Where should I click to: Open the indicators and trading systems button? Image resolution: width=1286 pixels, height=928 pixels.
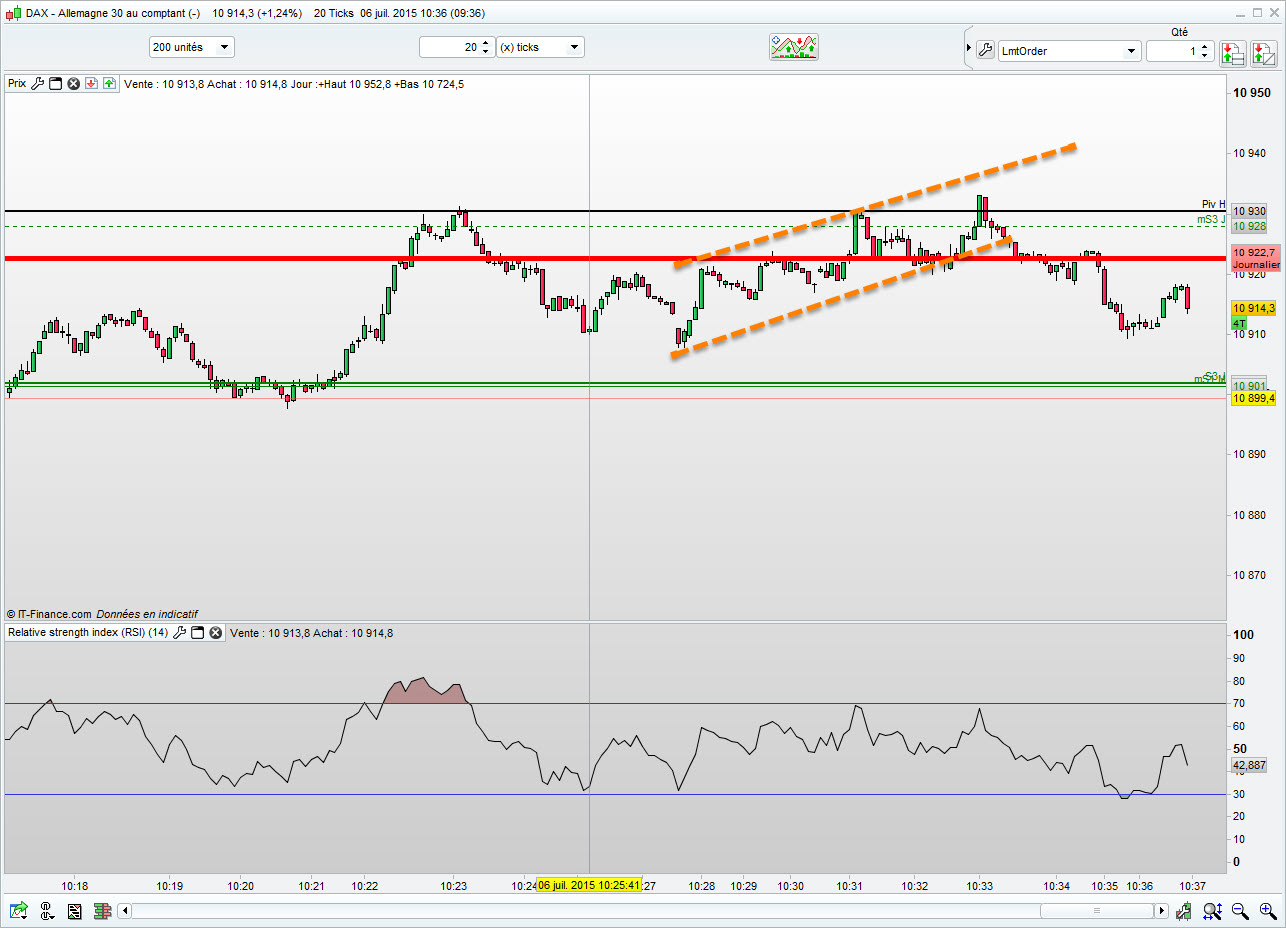coord(794,47)
